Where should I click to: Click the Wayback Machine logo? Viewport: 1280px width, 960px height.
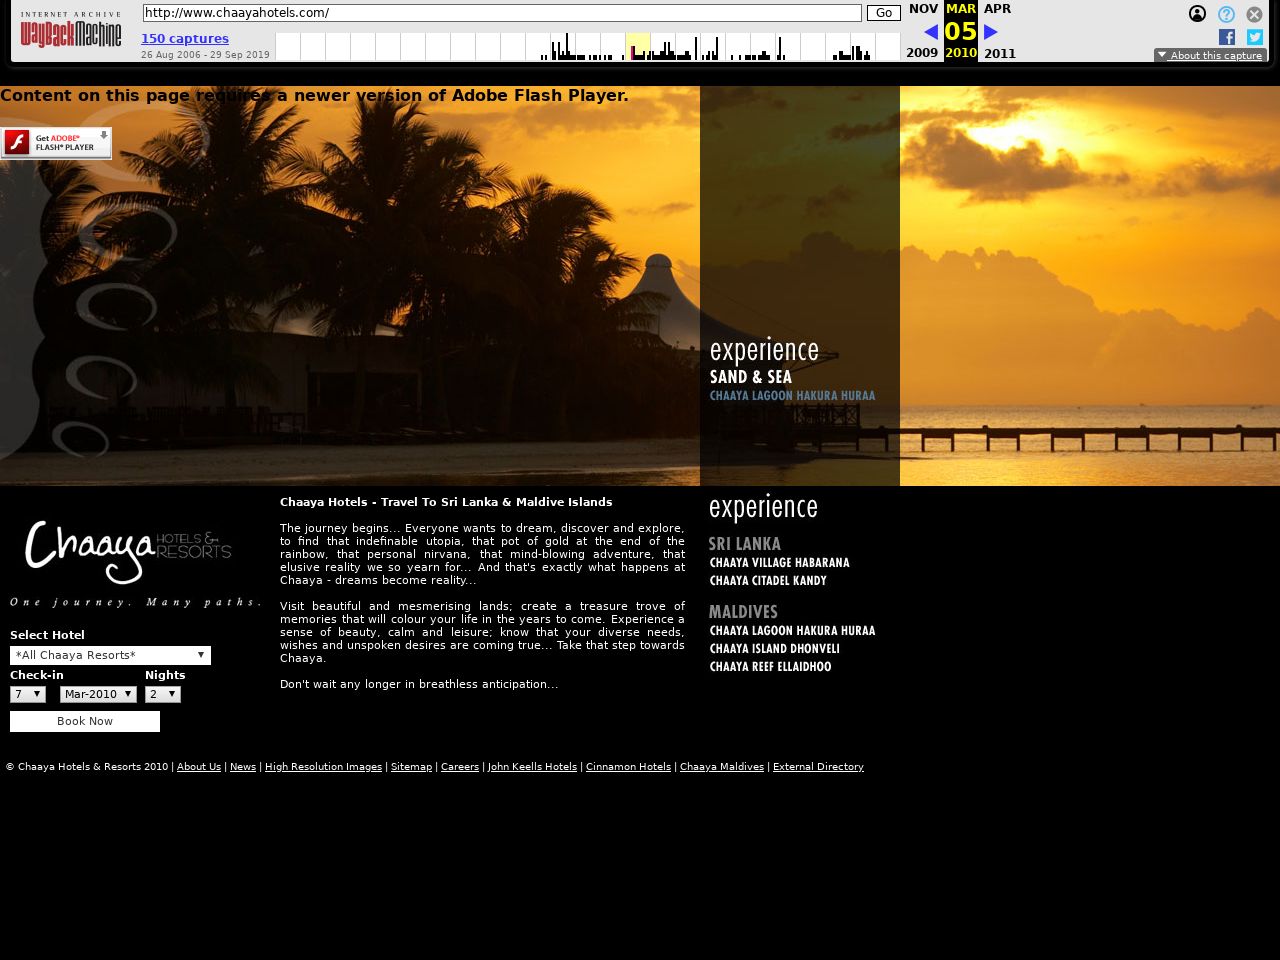click(71, 32)
